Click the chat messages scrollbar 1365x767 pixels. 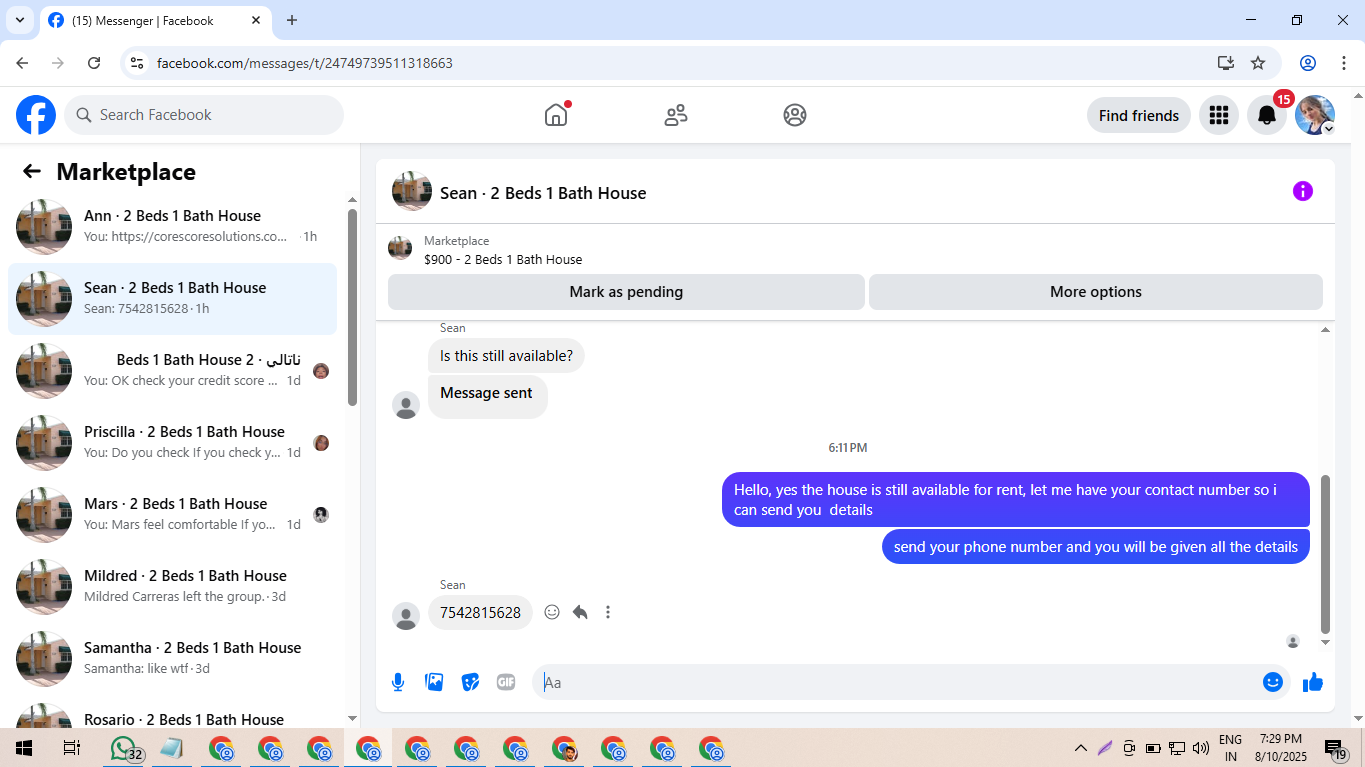1326,554
